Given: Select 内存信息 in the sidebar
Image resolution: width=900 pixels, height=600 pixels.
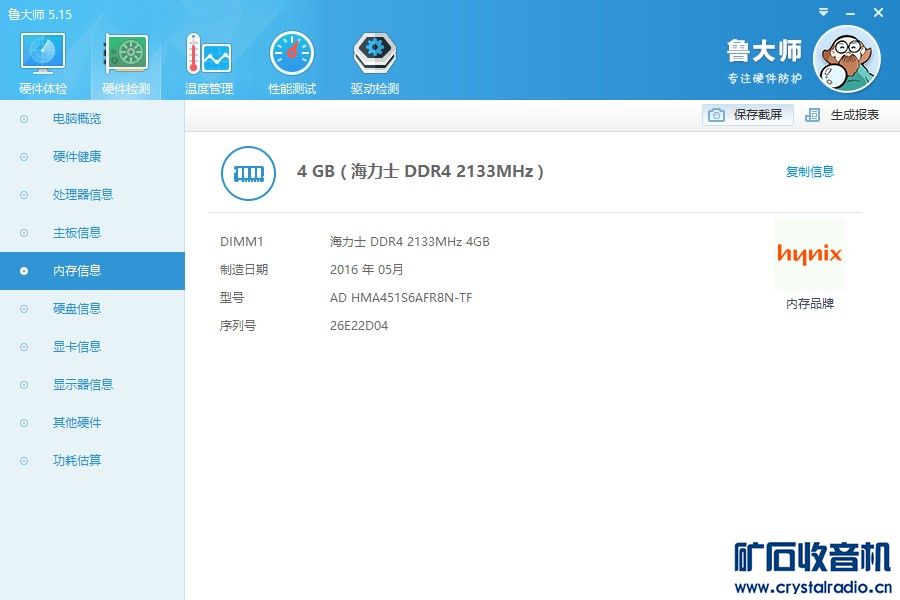Looking at the screenshot, I should coord(92,270).
